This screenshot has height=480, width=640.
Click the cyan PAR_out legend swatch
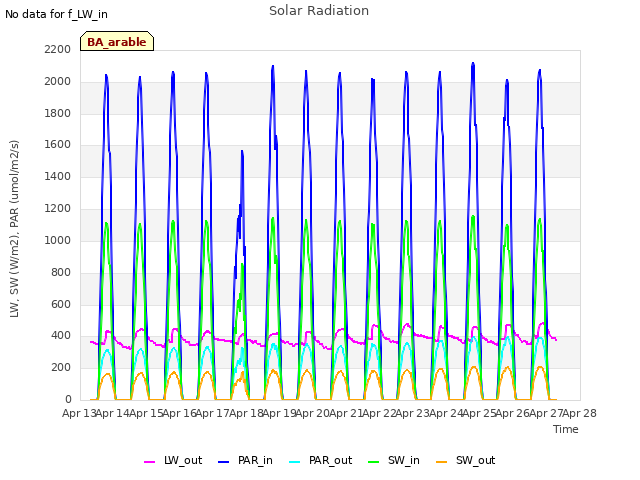(x=295, y=462)
